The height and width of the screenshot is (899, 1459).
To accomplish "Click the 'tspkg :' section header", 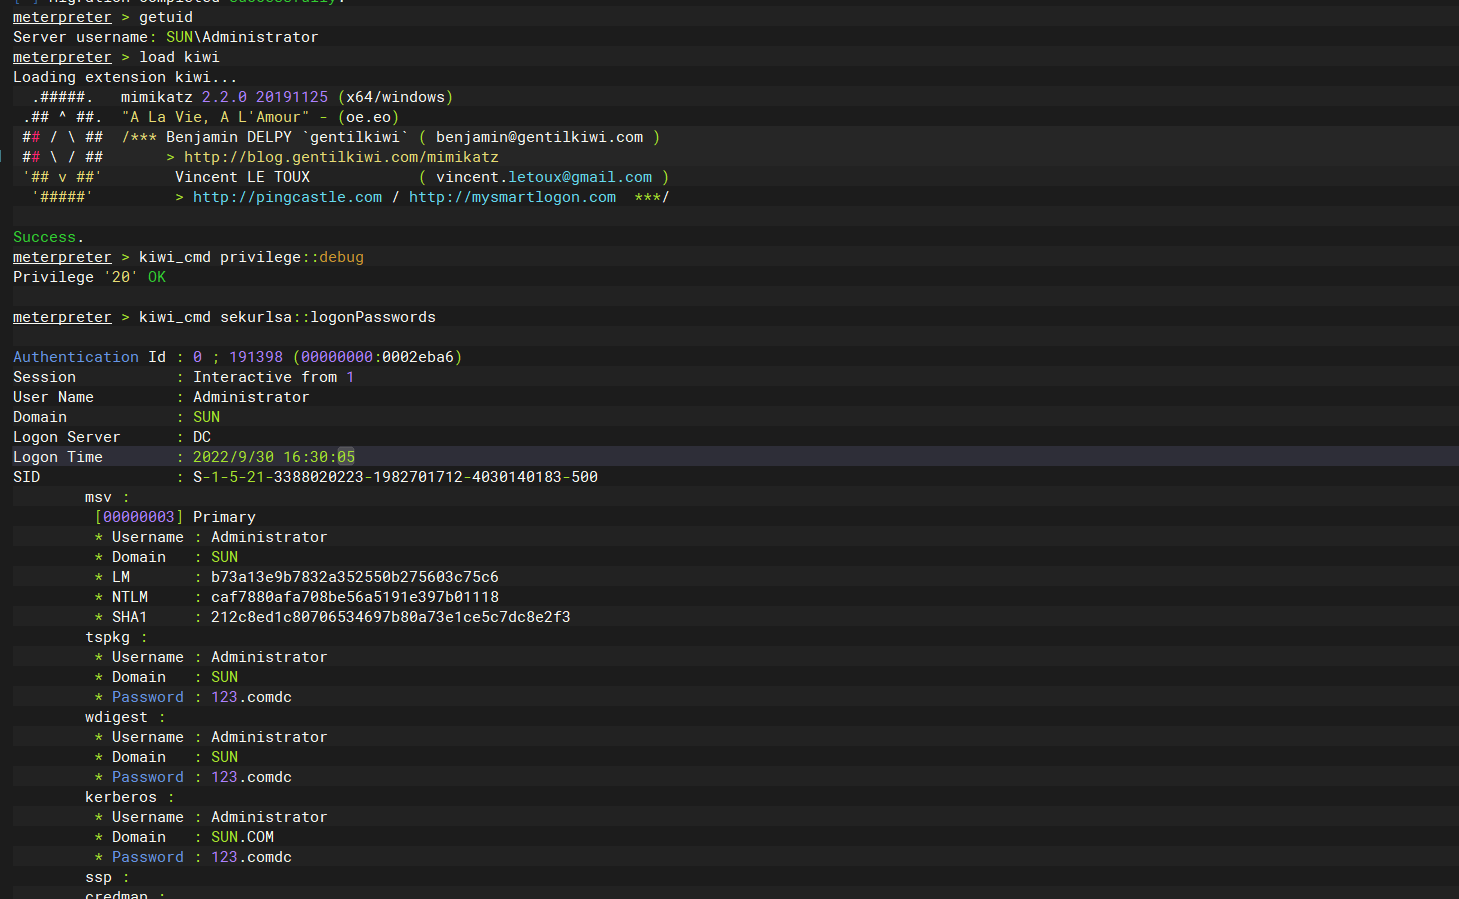I will (x=116, y=637).
